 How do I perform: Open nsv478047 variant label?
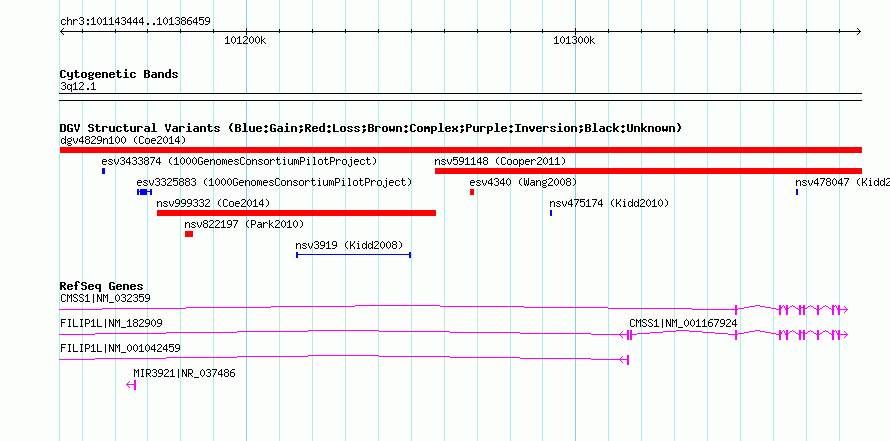tap(842, 182)
